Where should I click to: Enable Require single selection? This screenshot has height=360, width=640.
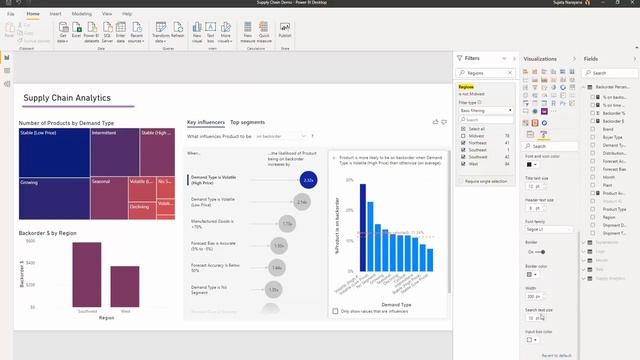(461, 181)
